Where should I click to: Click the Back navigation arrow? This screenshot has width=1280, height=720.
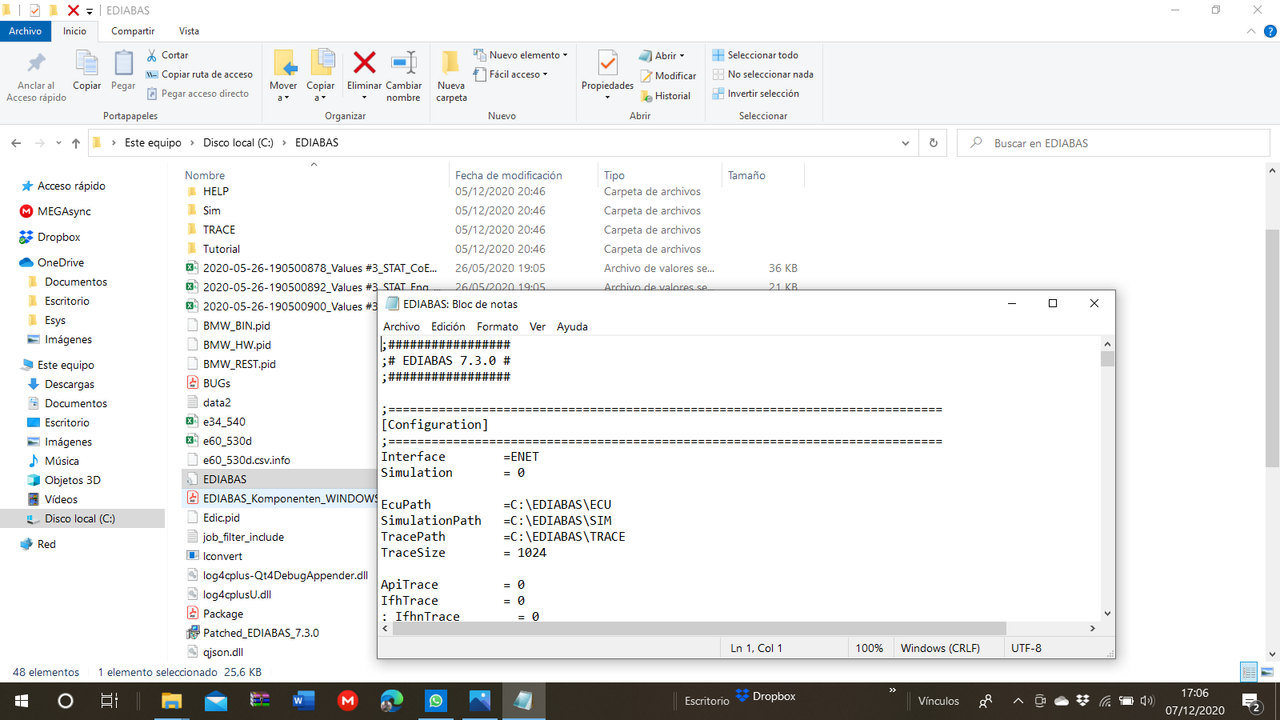click(16, 143)
